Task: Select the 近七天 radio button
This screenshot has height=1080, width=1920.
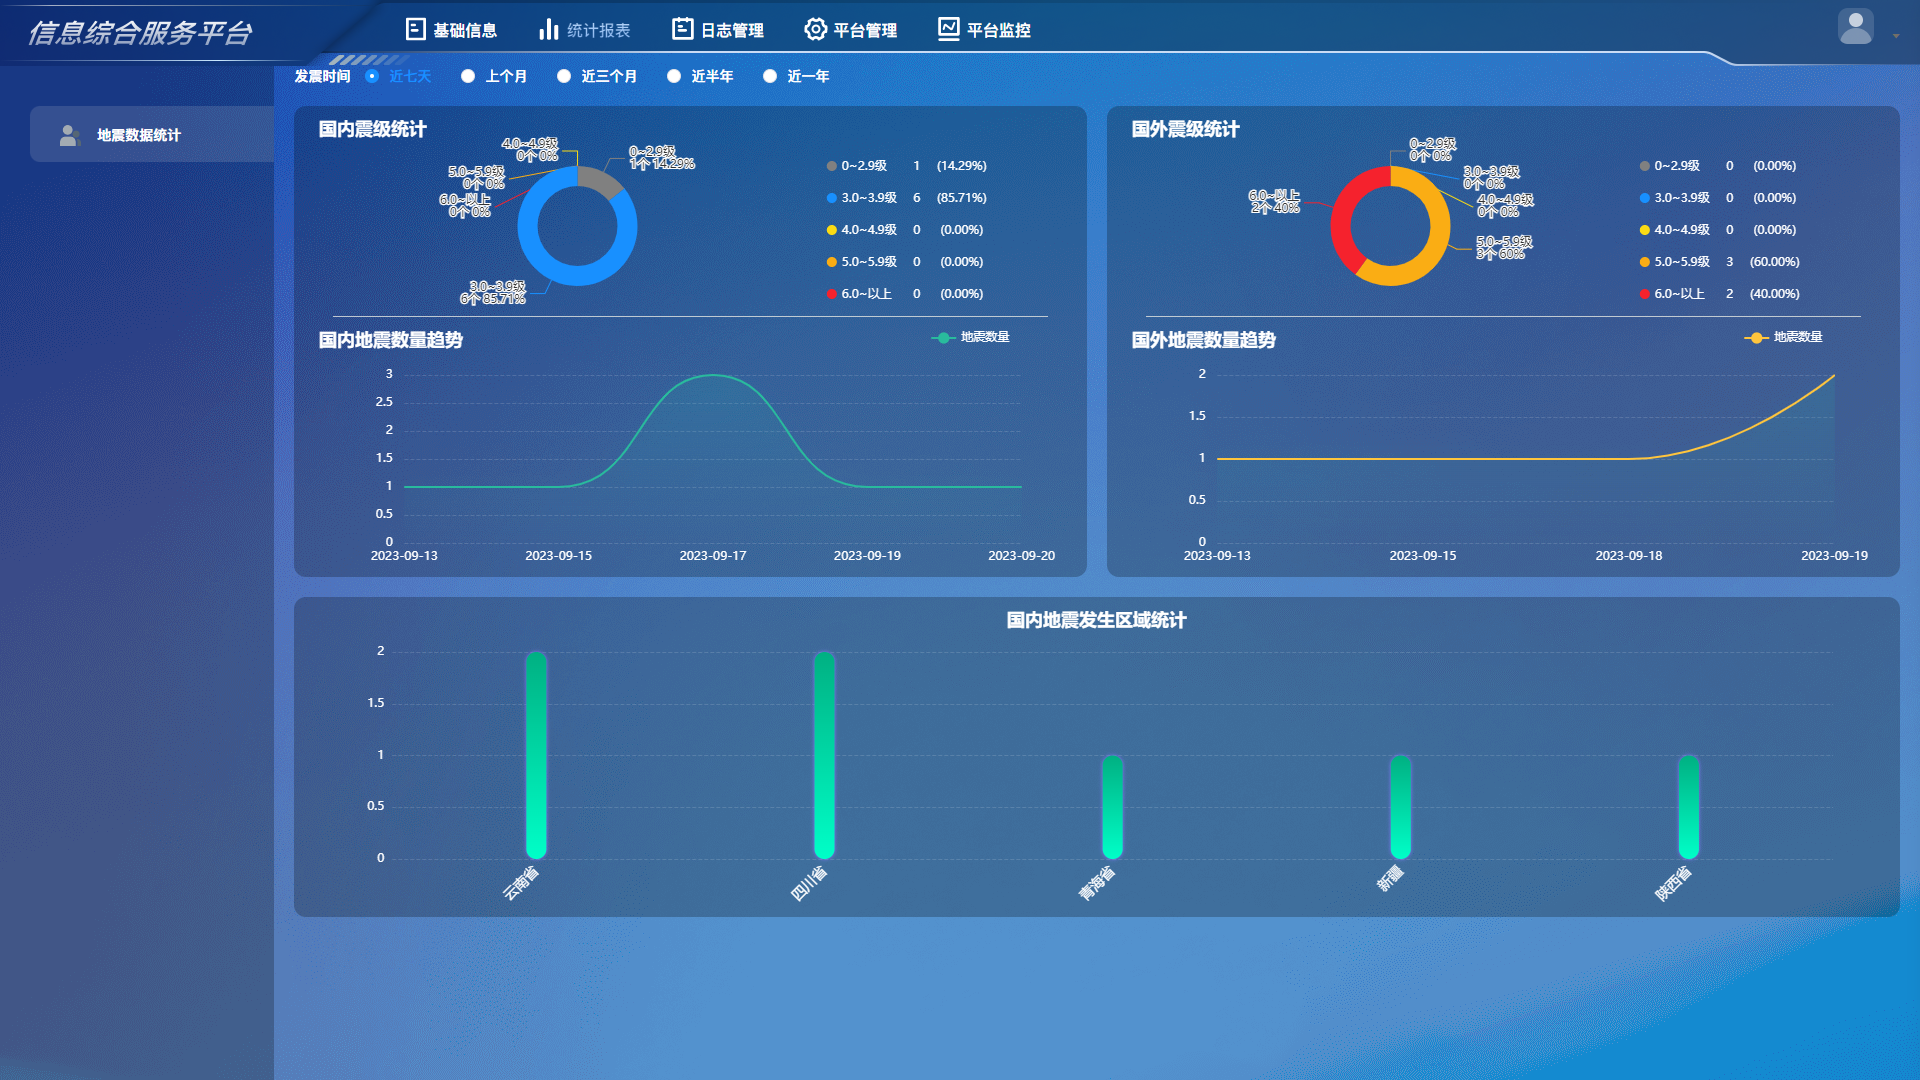Action: click(372, 76)
